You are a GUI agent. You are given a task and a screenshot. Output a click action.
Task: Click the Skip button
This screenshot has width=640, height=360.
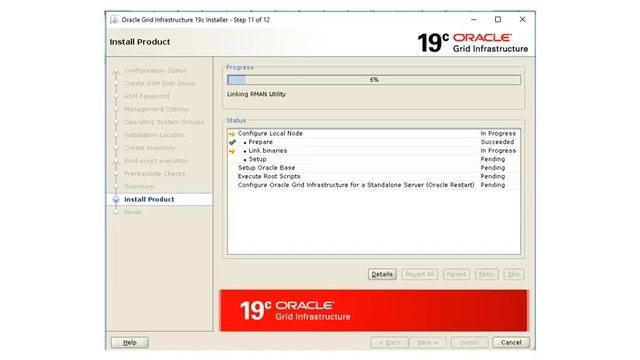[513, 275]
